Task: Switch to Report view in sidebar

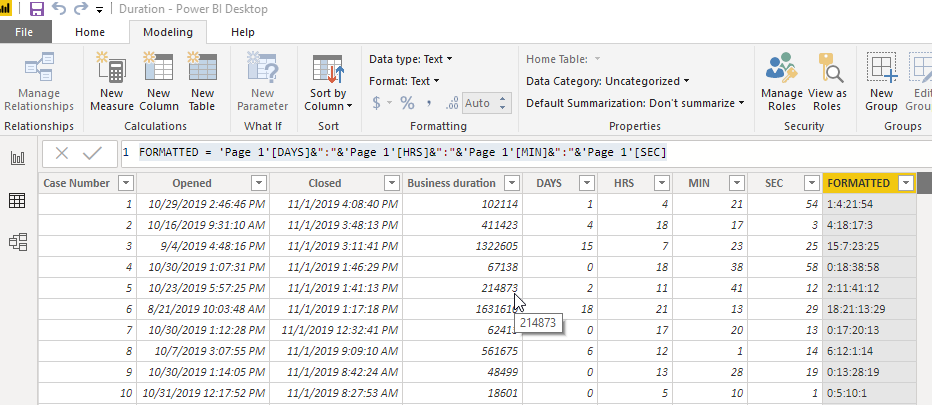Action: pyautogui.click(x=18, y=158)
